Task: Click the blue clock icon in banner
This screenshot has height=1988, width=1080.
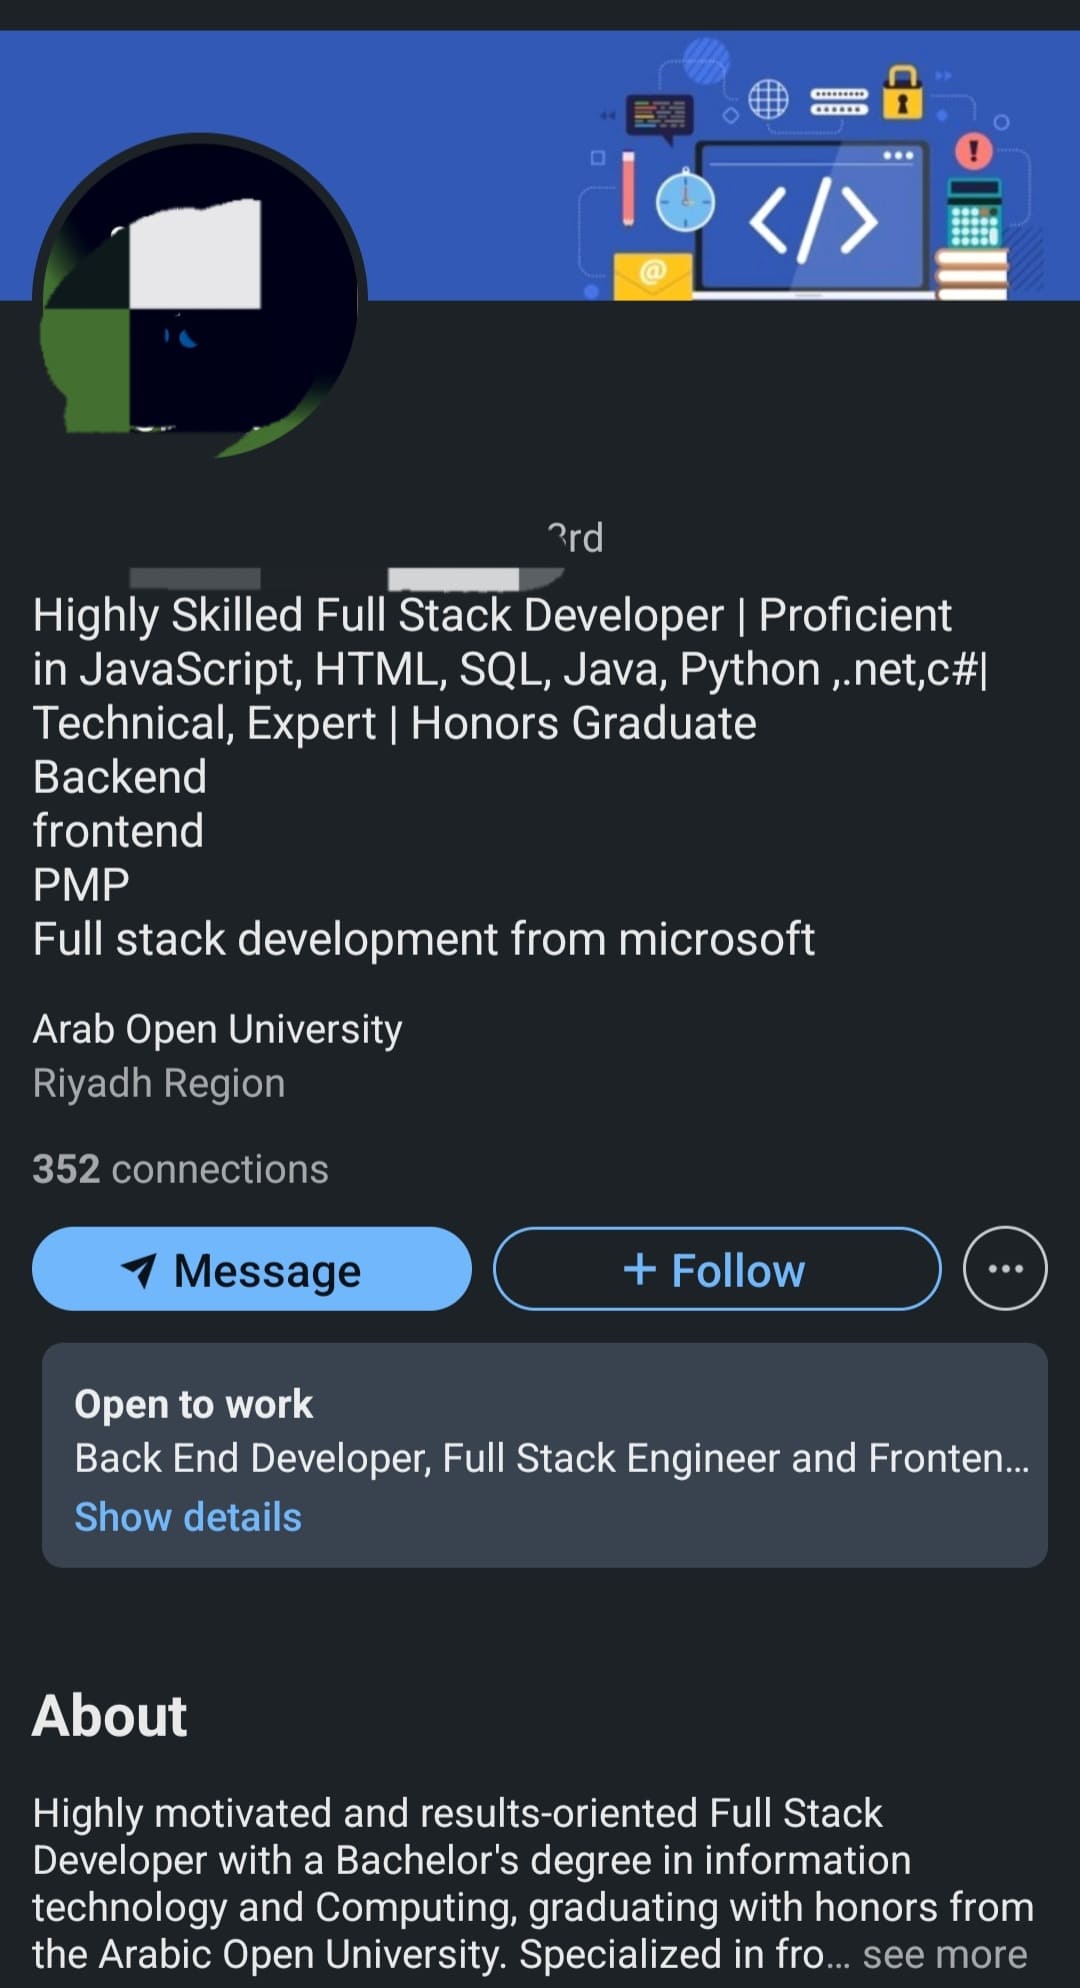Action: coord(686,201)
